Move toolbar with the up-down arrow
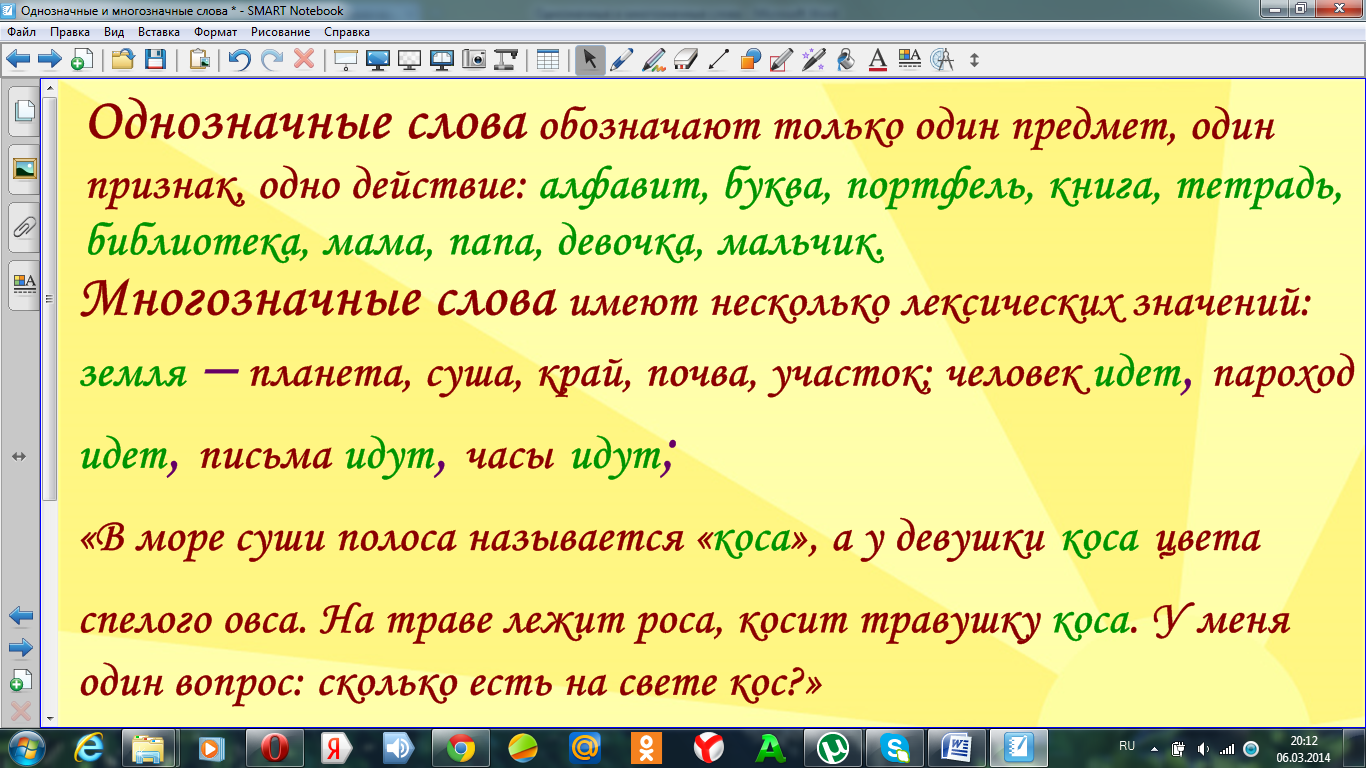 point(975,60)
